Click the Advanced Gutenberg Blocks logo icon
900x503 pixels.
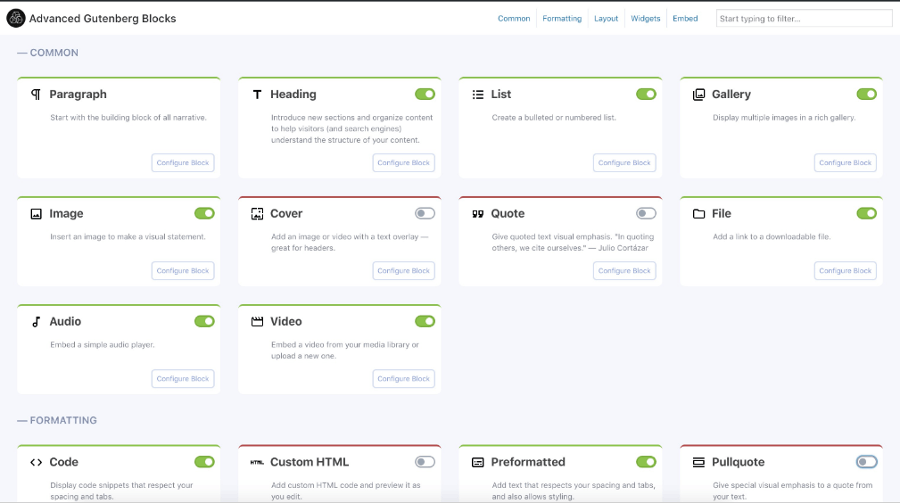(x=15, y=18)
